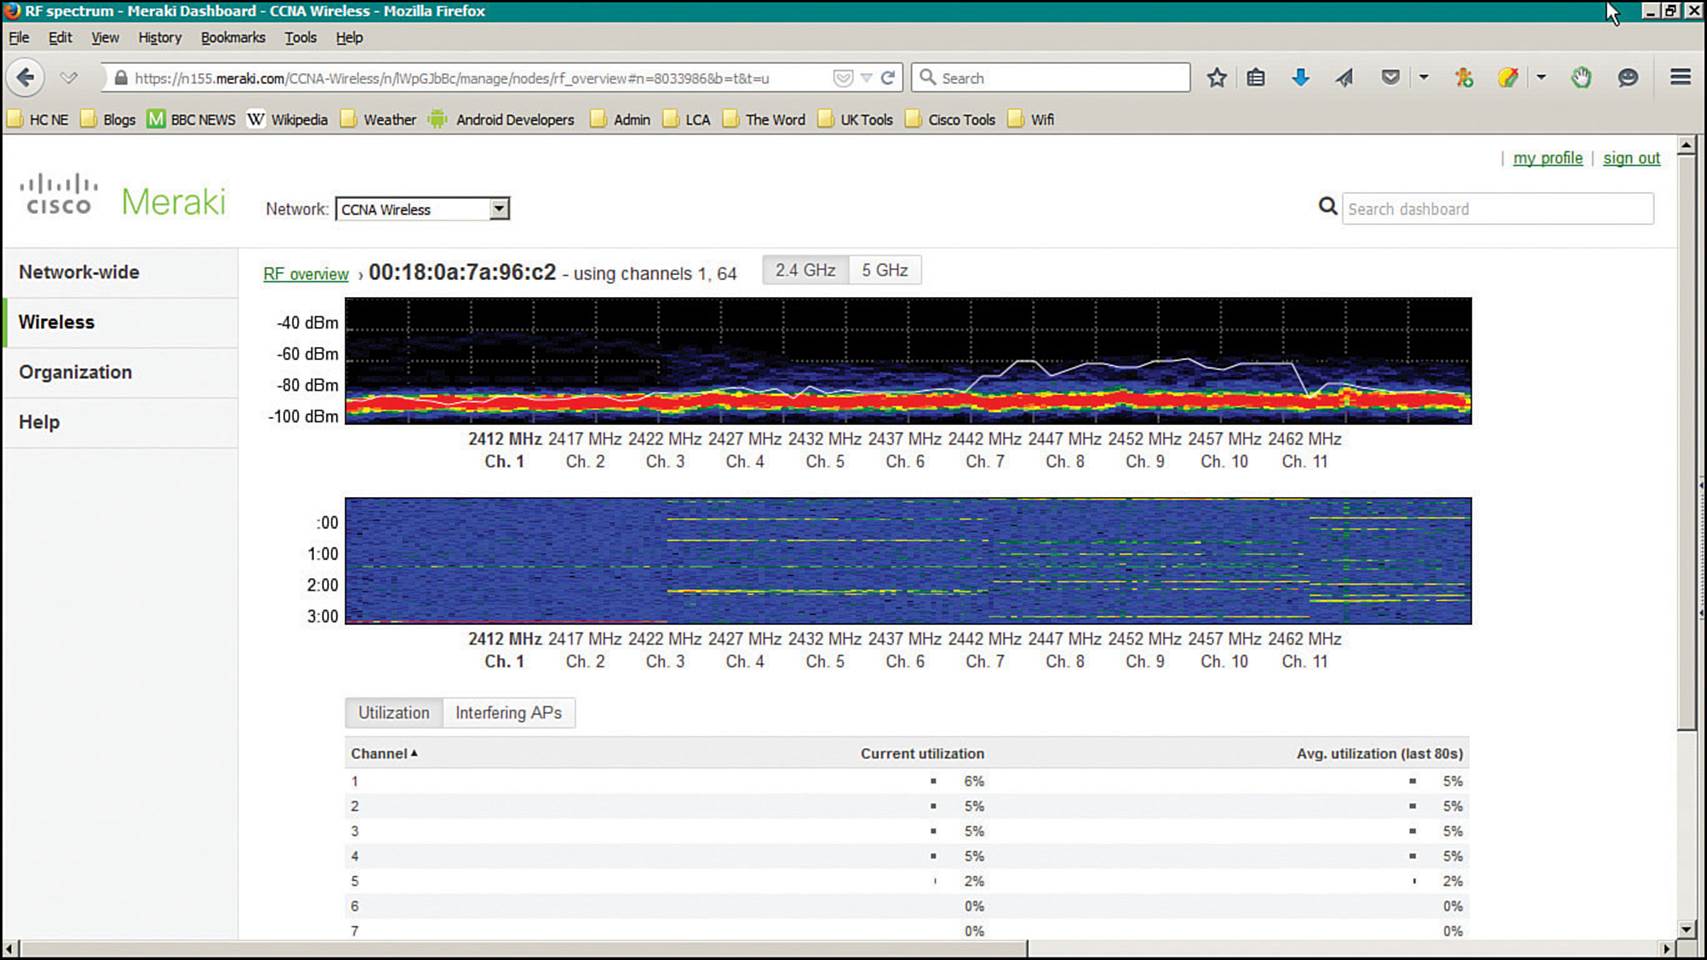
Task: Open dropdown arrow beside the Pocket icon
Action: coord(1423,77)
